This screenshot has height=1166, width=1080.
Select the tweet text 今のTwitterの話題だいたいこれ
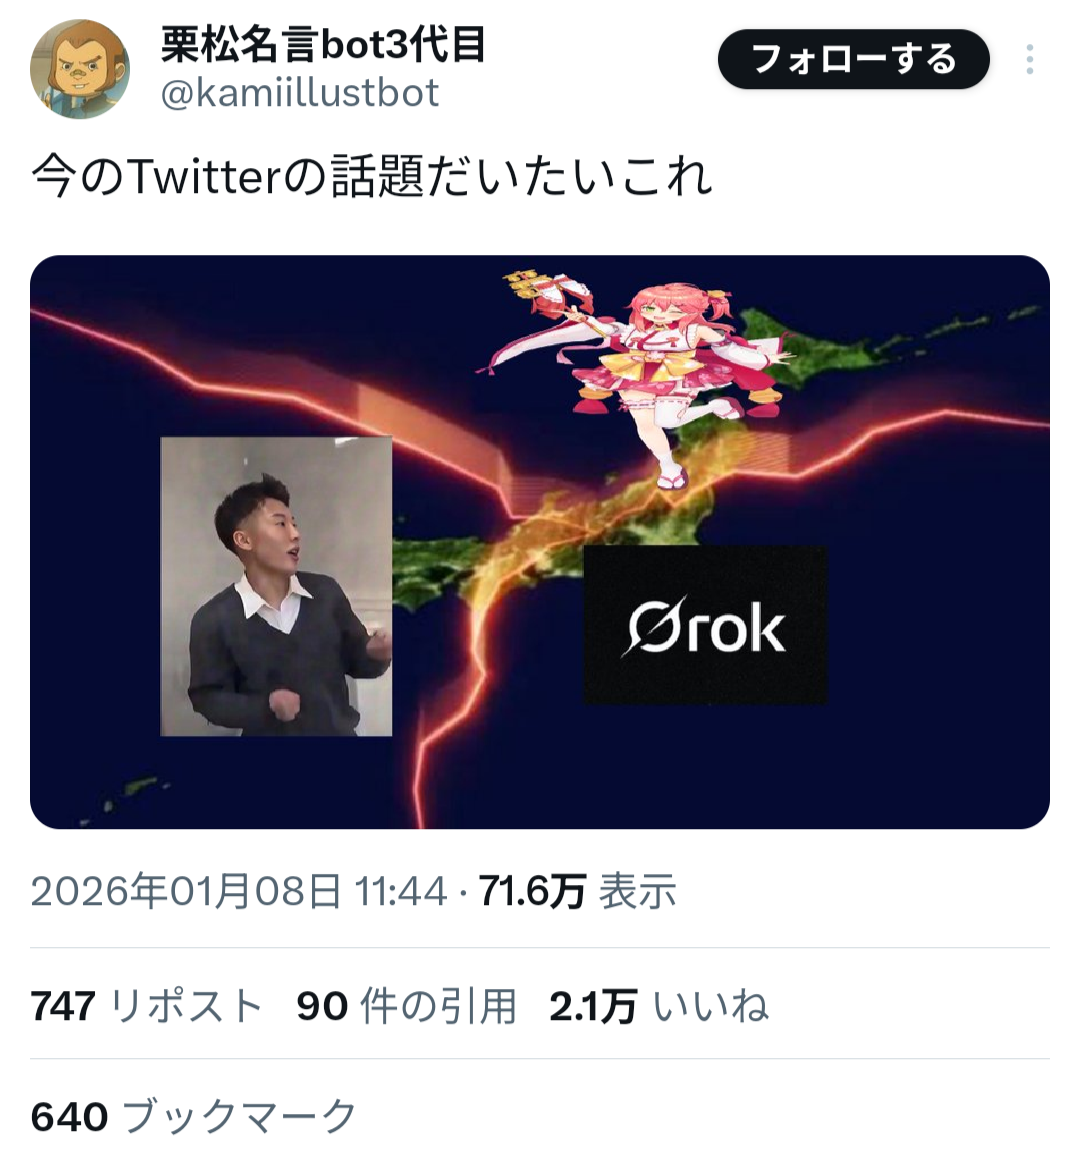(372, 177)
